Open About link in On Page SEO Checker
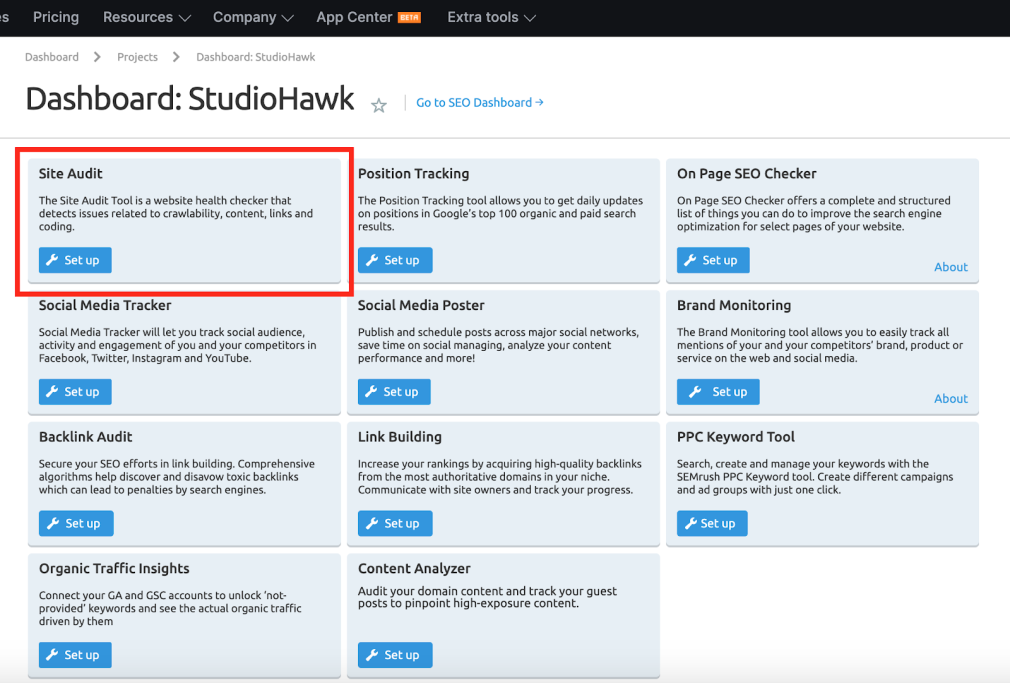This screenshot has height=683, width=1010. click(950, 267)
